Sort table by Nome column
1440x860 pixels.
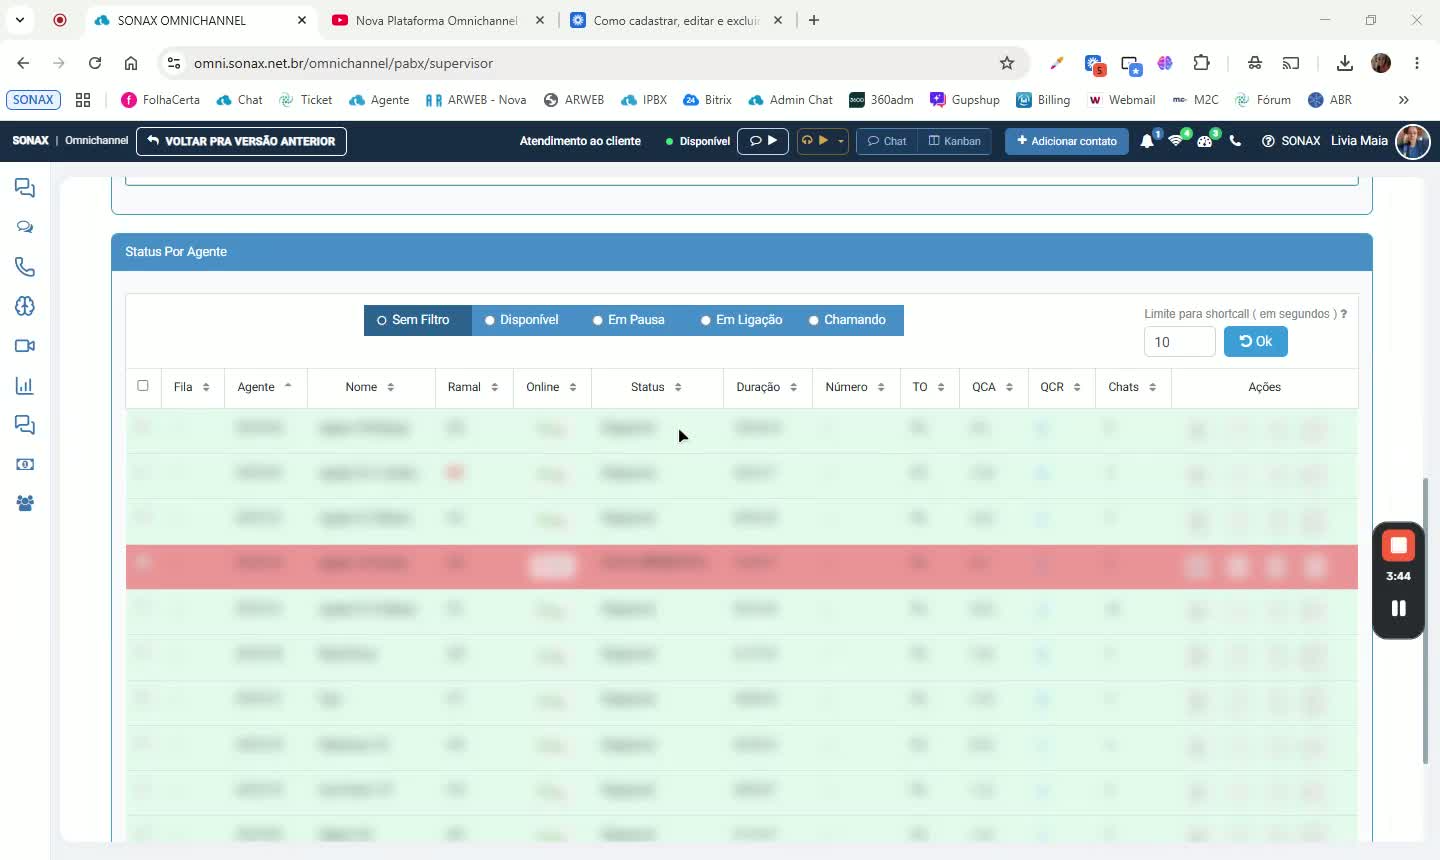coord(371,387)
